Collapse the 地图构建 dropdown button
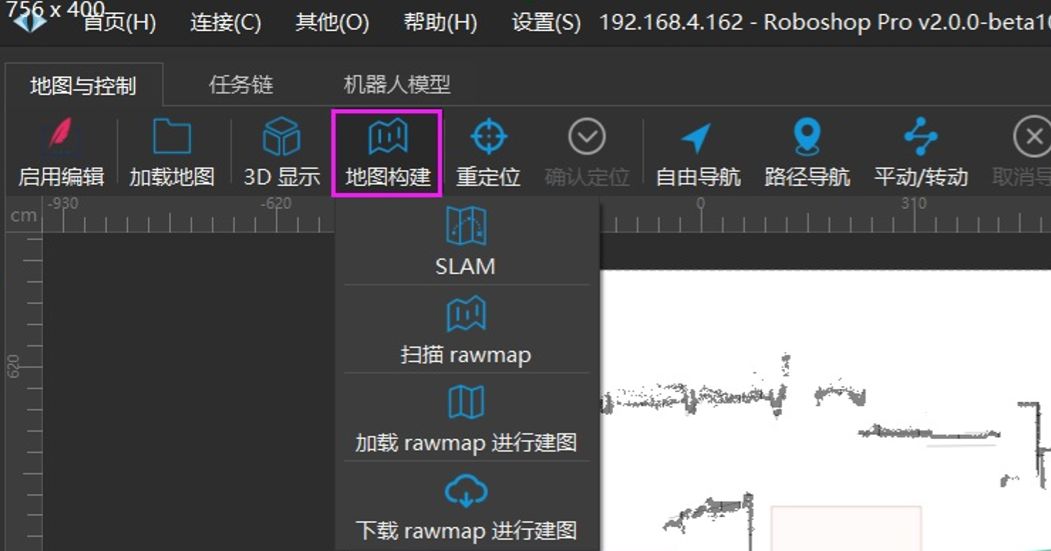The height and width of the screenshot is (551, 1051). (x=387, y=154)
